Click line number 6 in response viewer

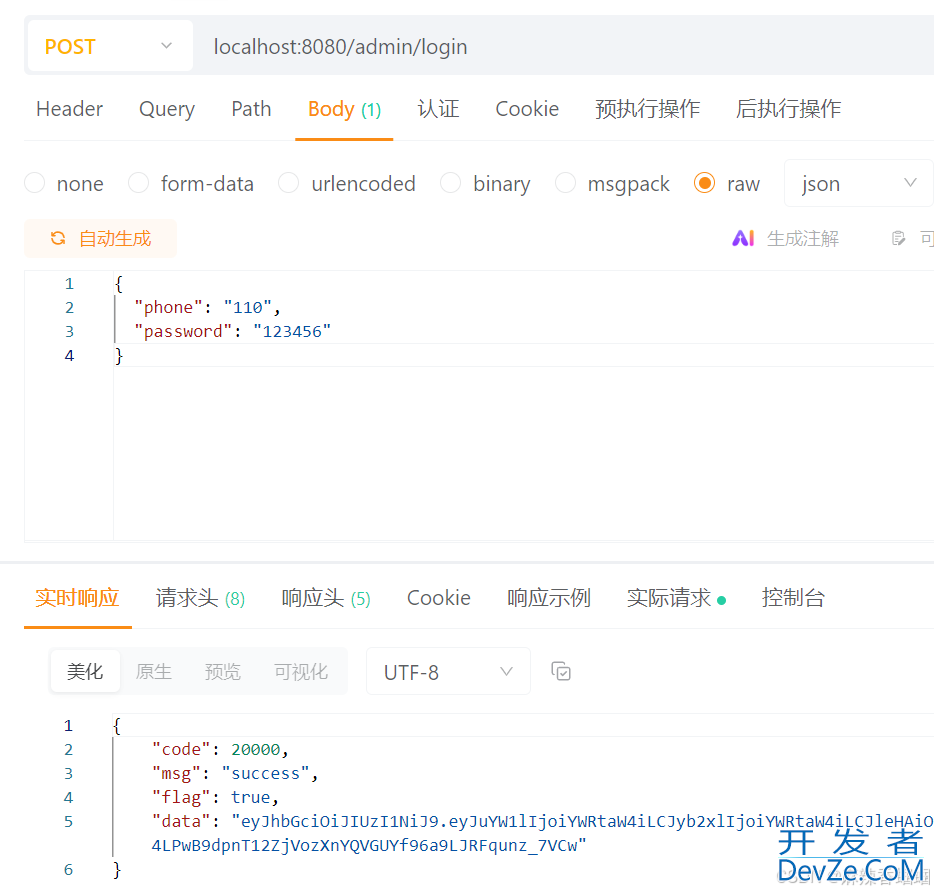tap(69, 869)
